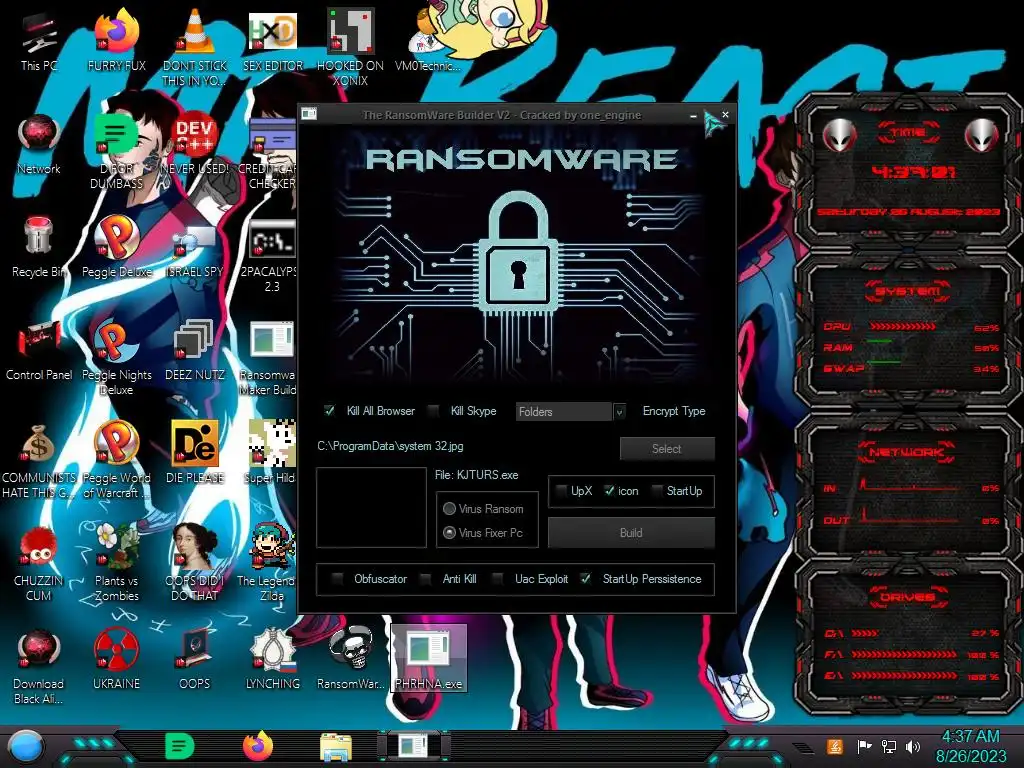Click the C:\ProgramData\system 32.jpg path text
This screenshot has width=1024, height=768.
coord(391,446)
